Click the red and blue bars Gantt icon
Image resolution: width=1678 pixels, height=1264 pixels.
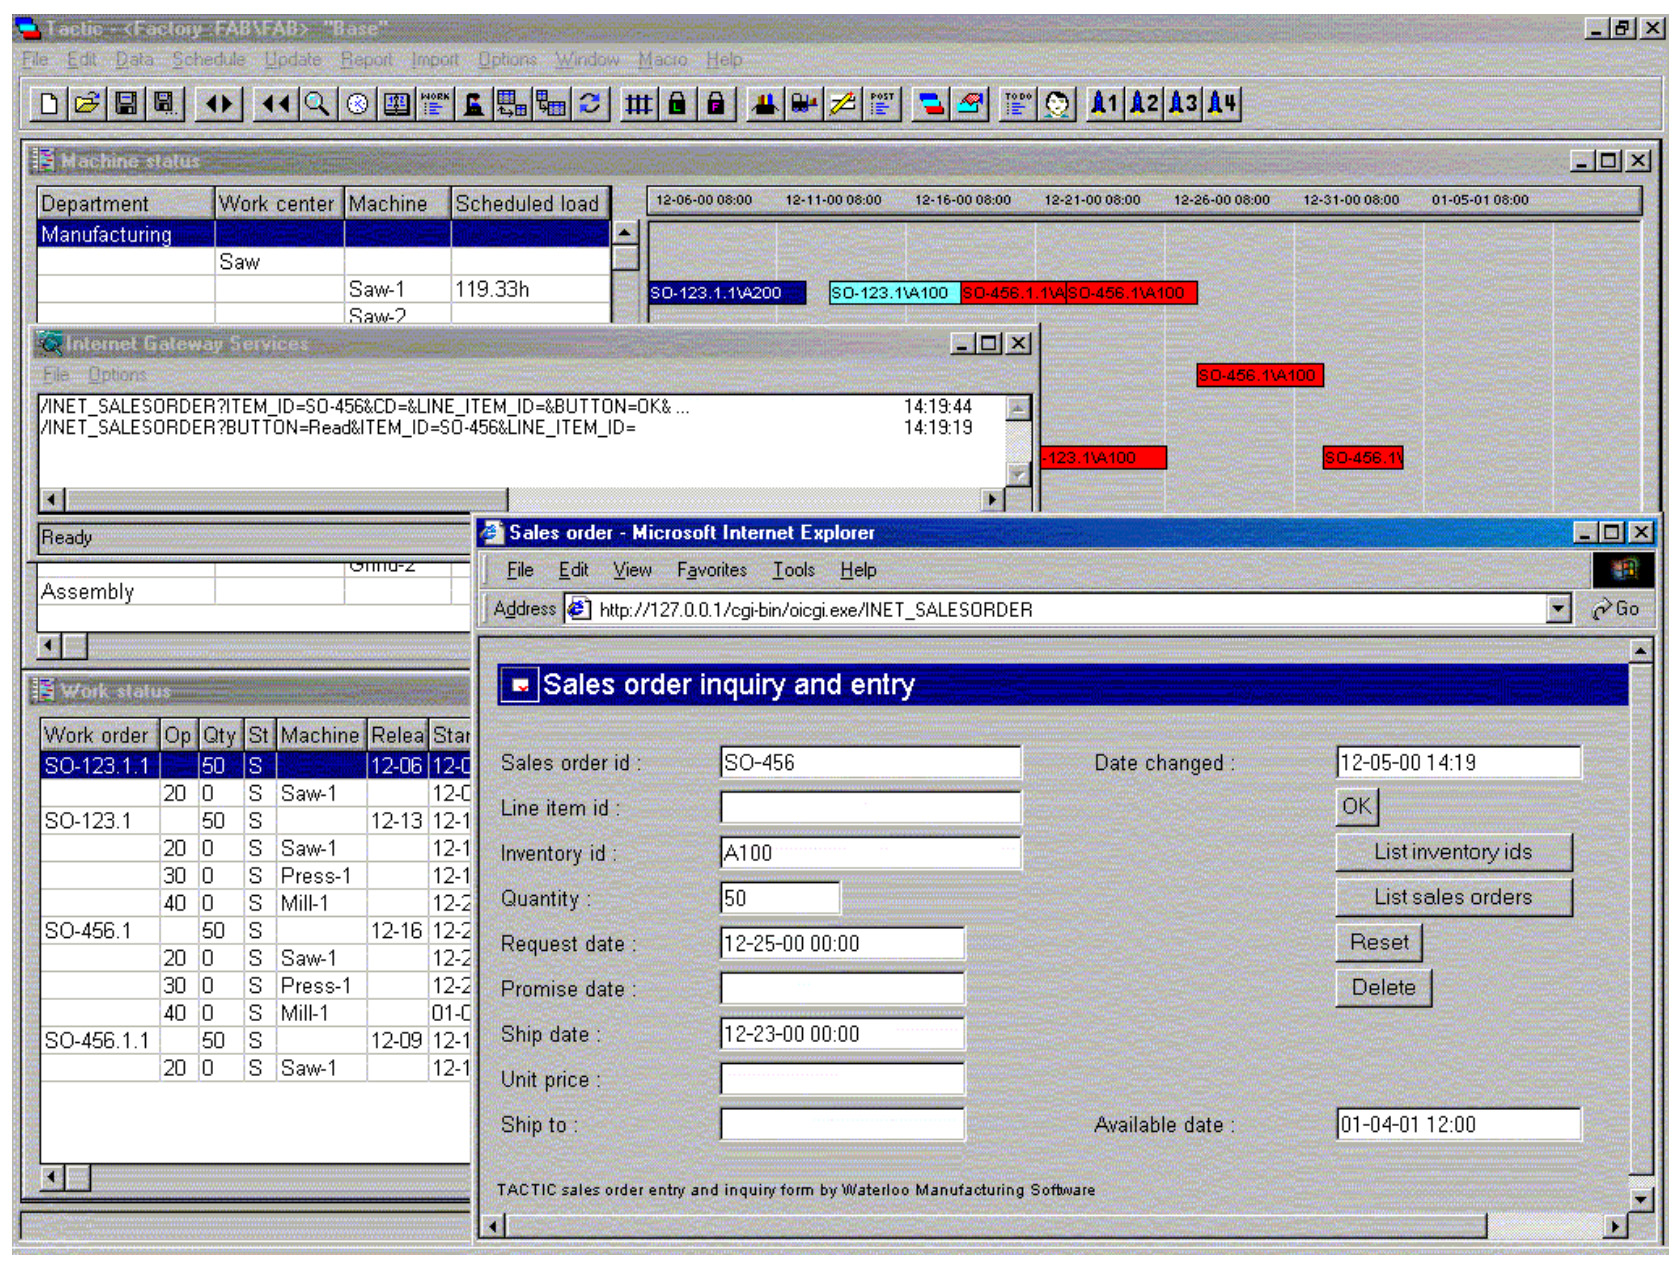point(931,103)
